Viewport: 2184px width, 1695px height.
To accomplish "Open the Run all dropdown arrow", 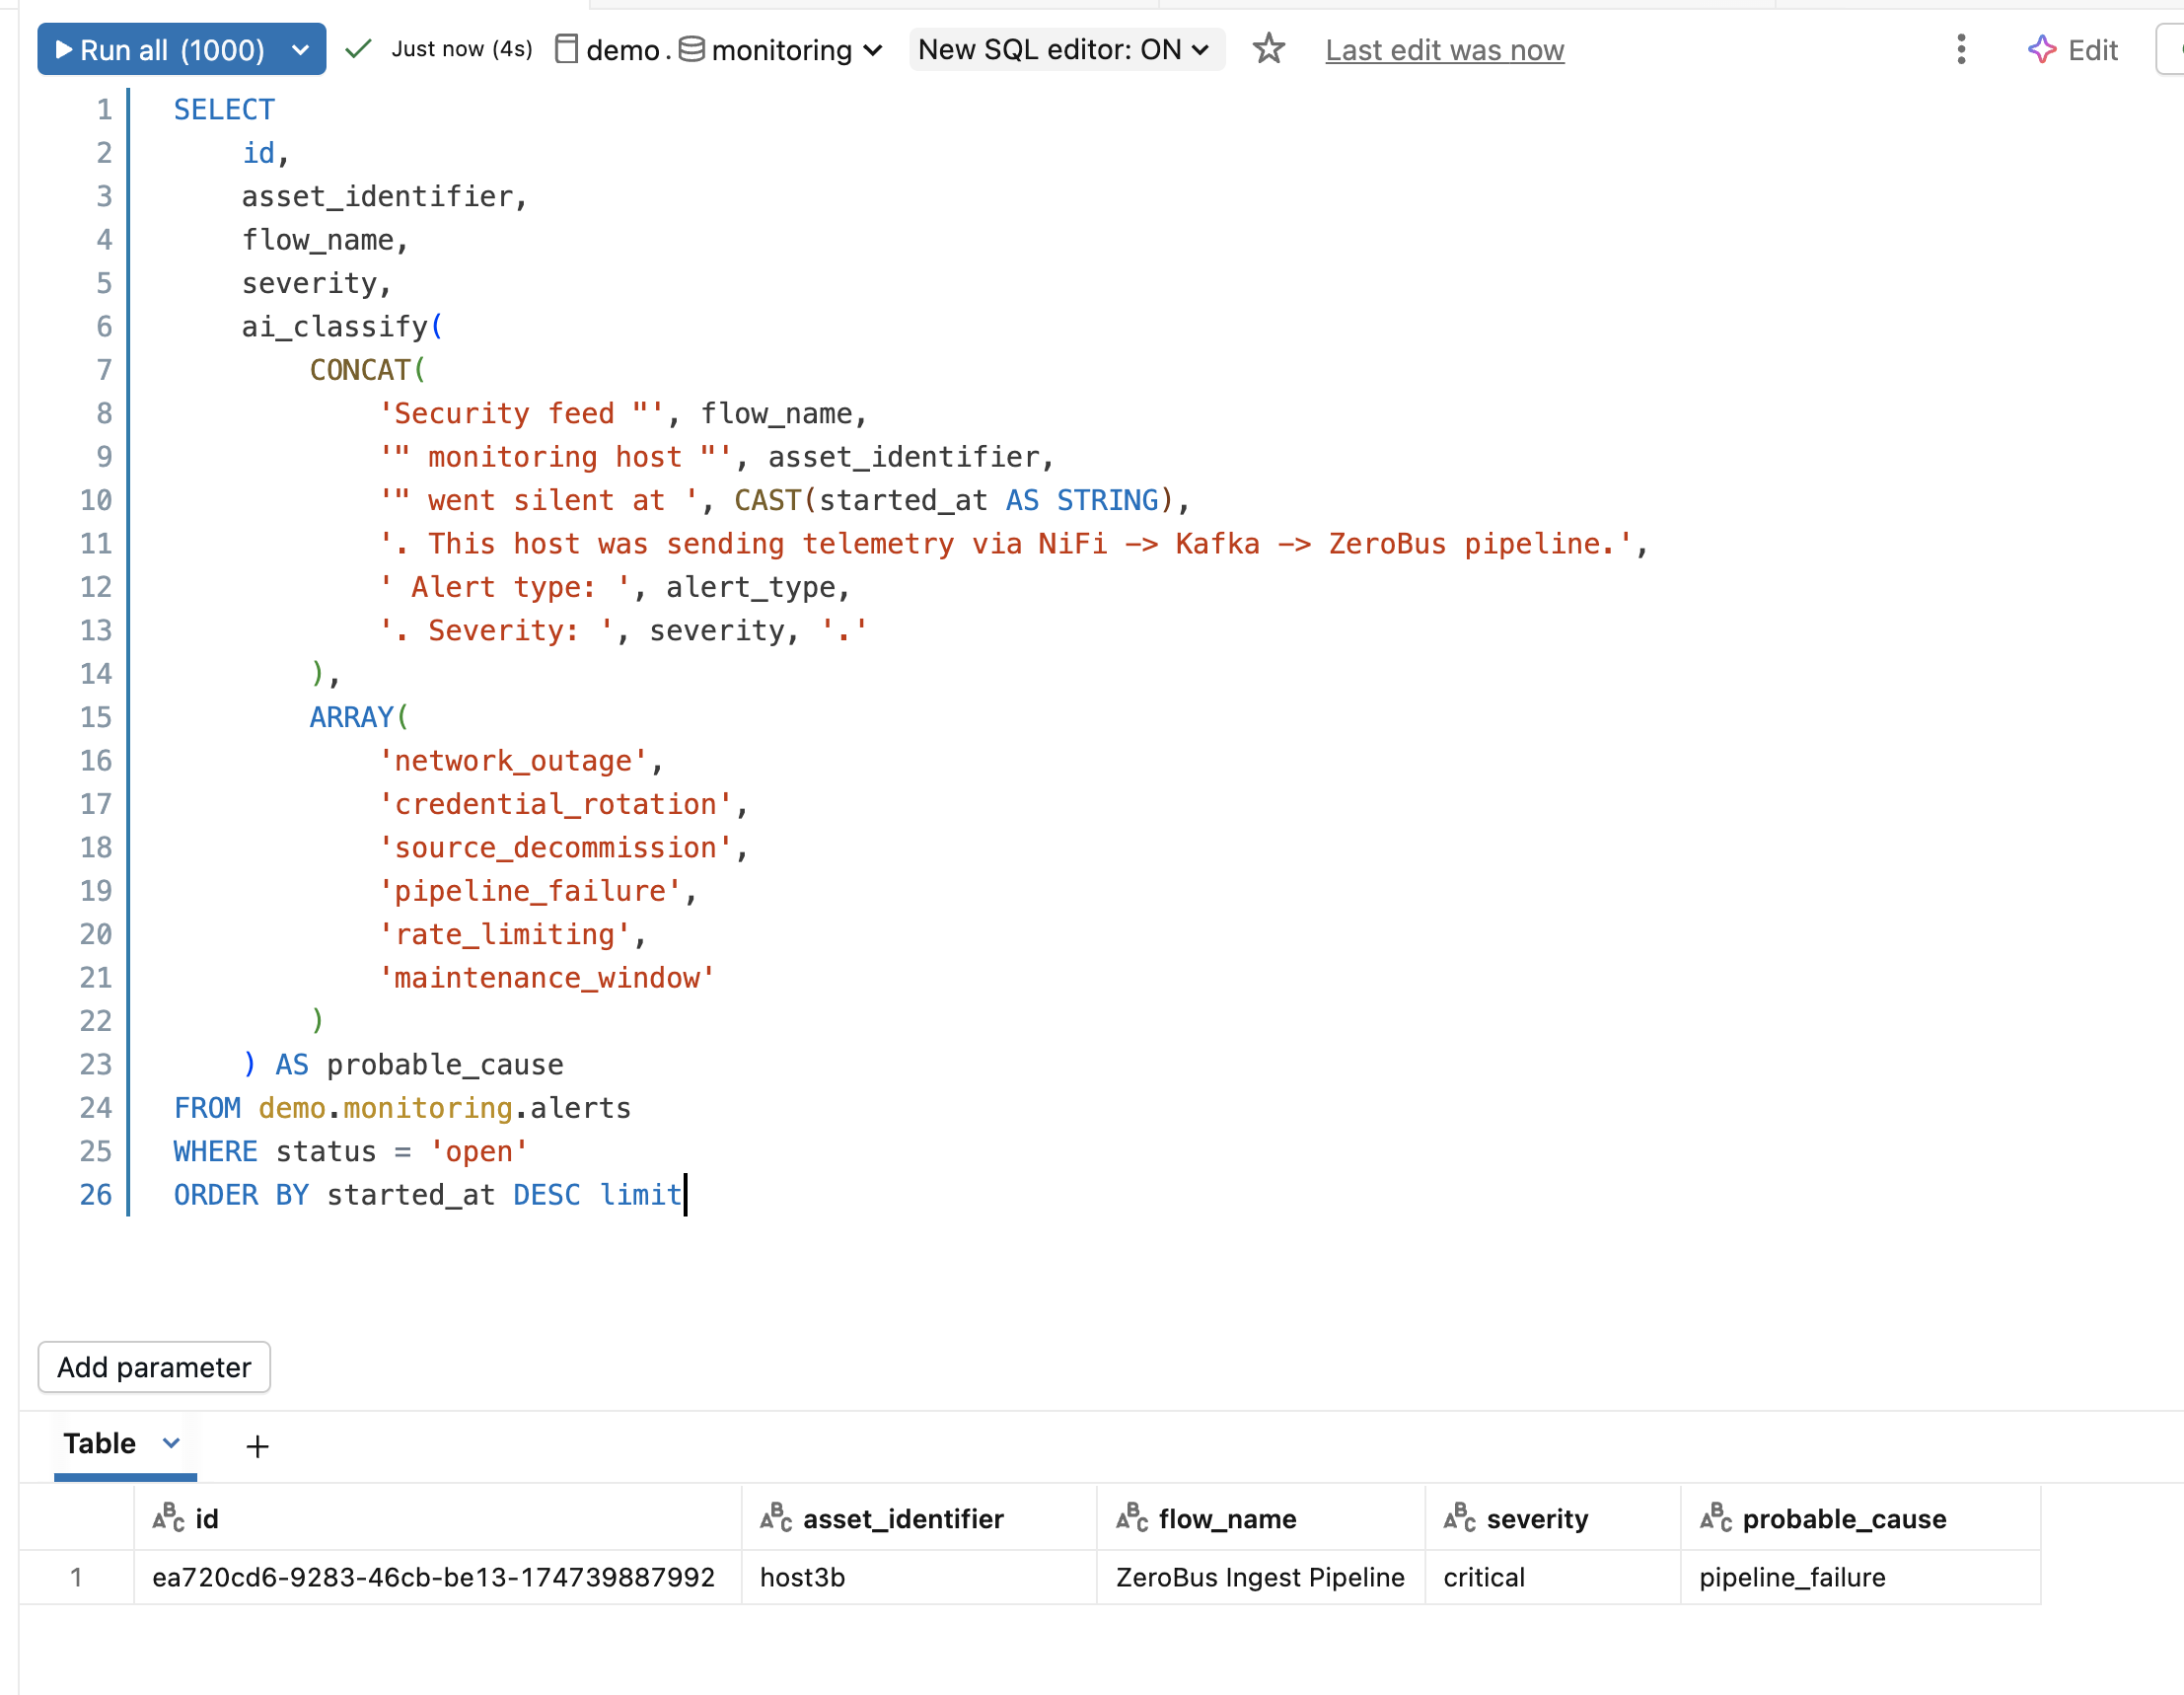I will click(x=301, y=49).
